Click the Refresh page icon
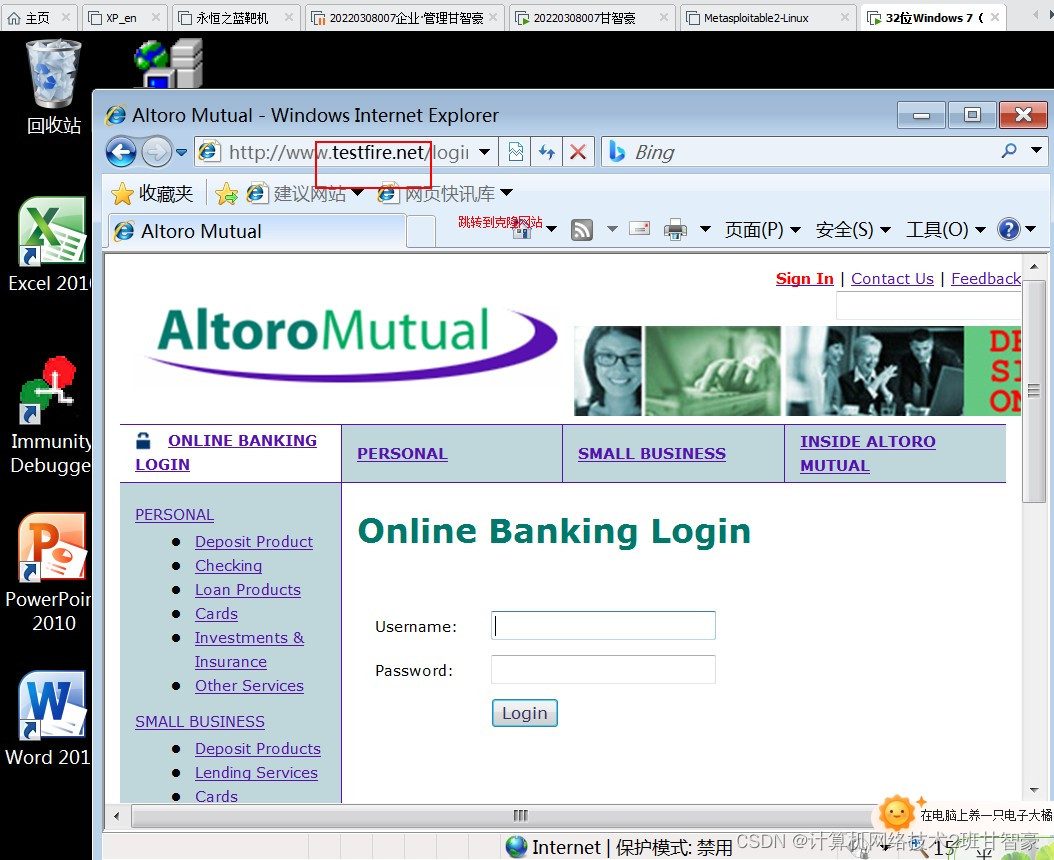Screen dimensions: 1054x860 [546, 152]
